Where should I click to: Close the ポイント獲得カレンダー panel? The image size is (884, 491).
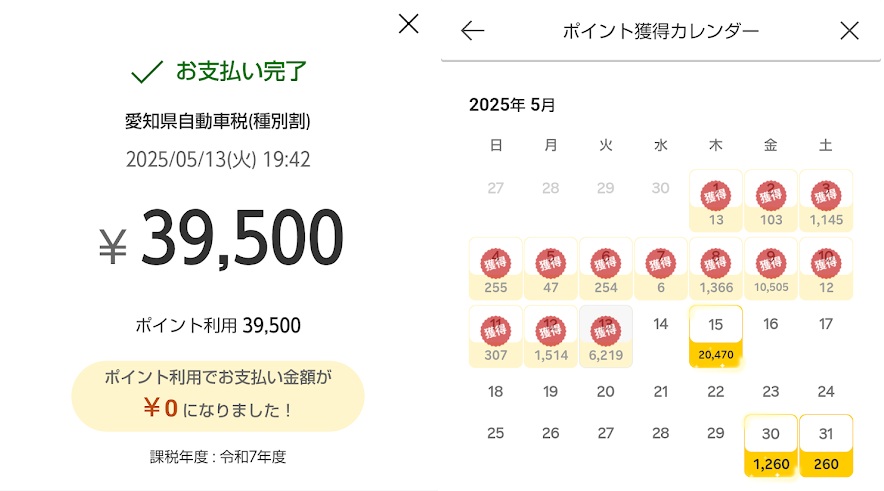click(849, 31)
